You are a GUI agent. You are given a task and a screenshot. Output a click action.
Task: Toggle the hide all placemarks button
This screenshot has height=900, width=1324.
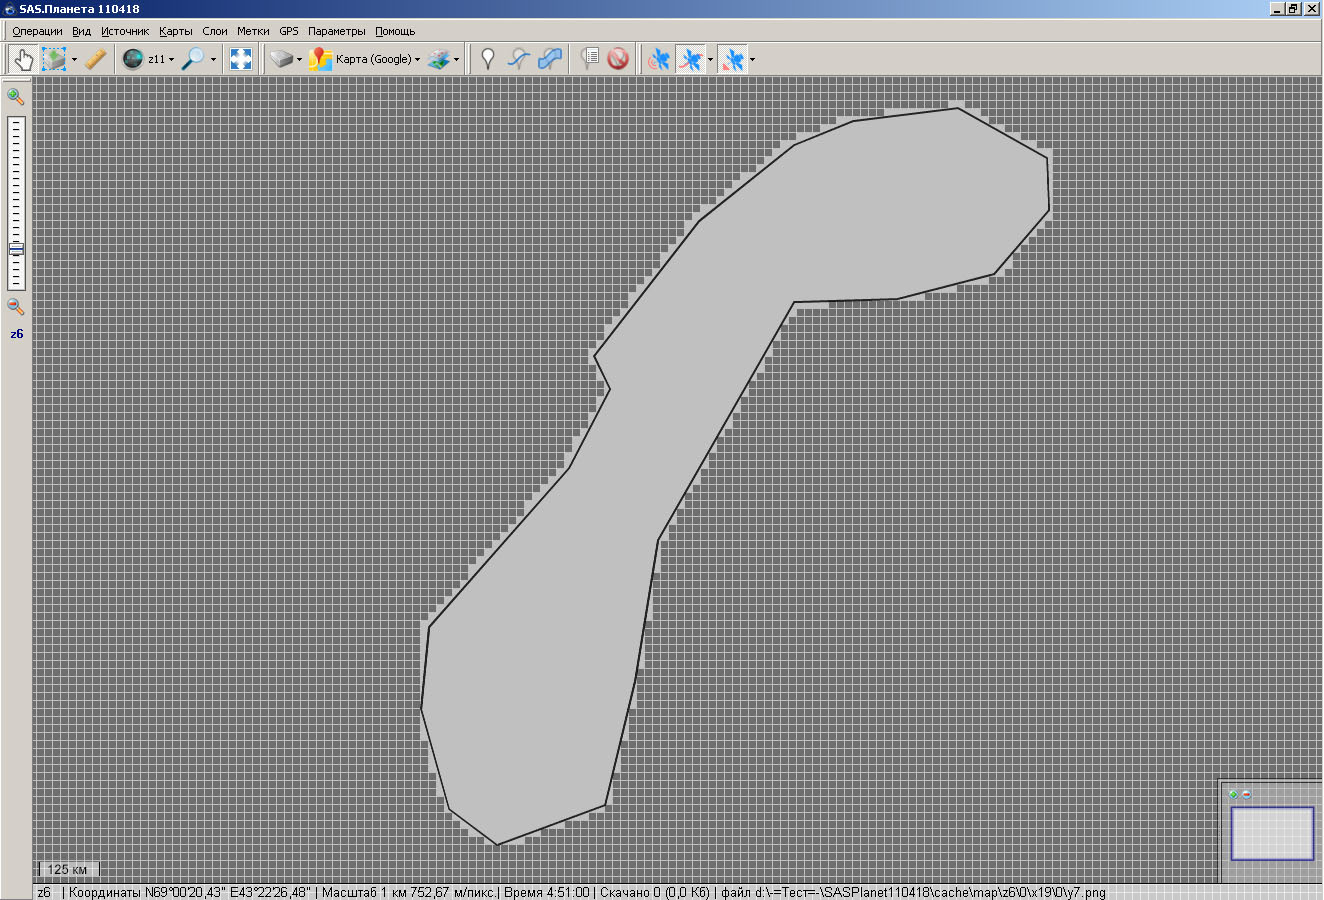click(x=618, y=59)
